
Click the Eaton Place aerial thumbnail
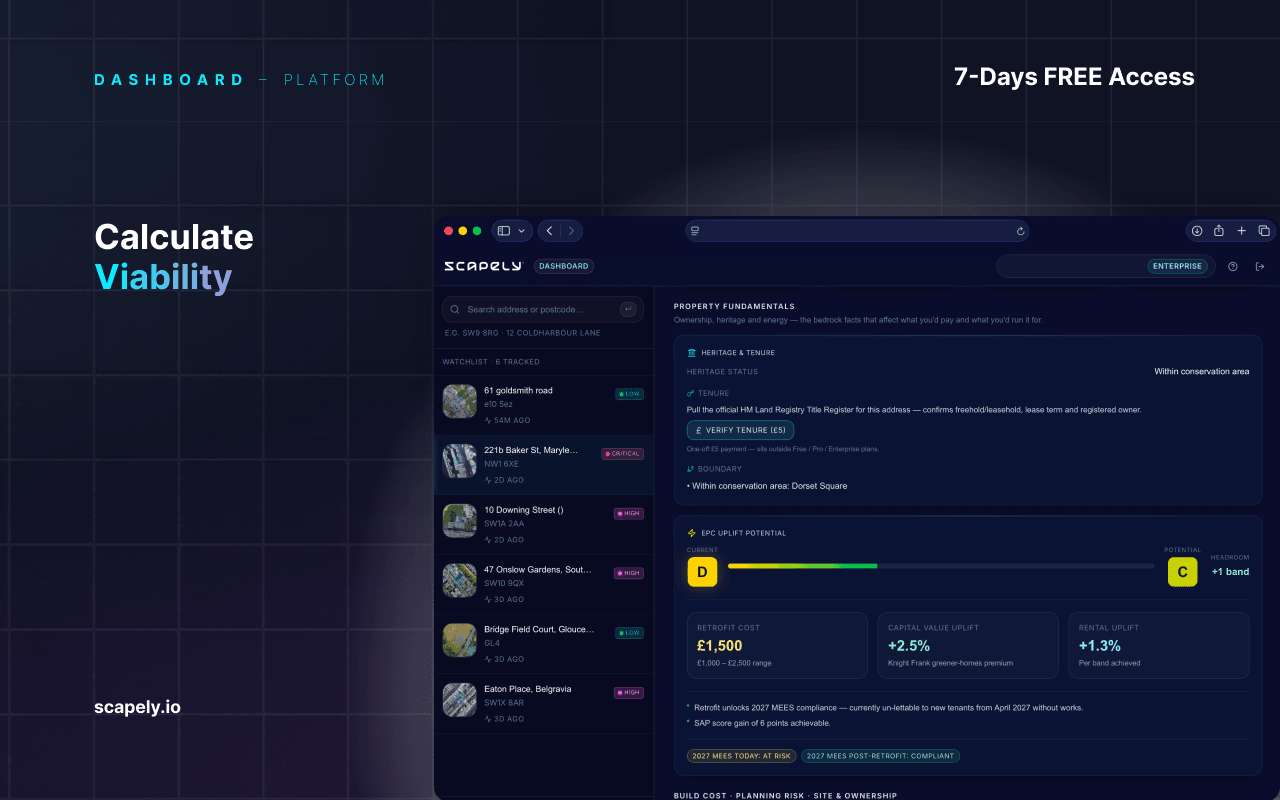pos(460,699)
